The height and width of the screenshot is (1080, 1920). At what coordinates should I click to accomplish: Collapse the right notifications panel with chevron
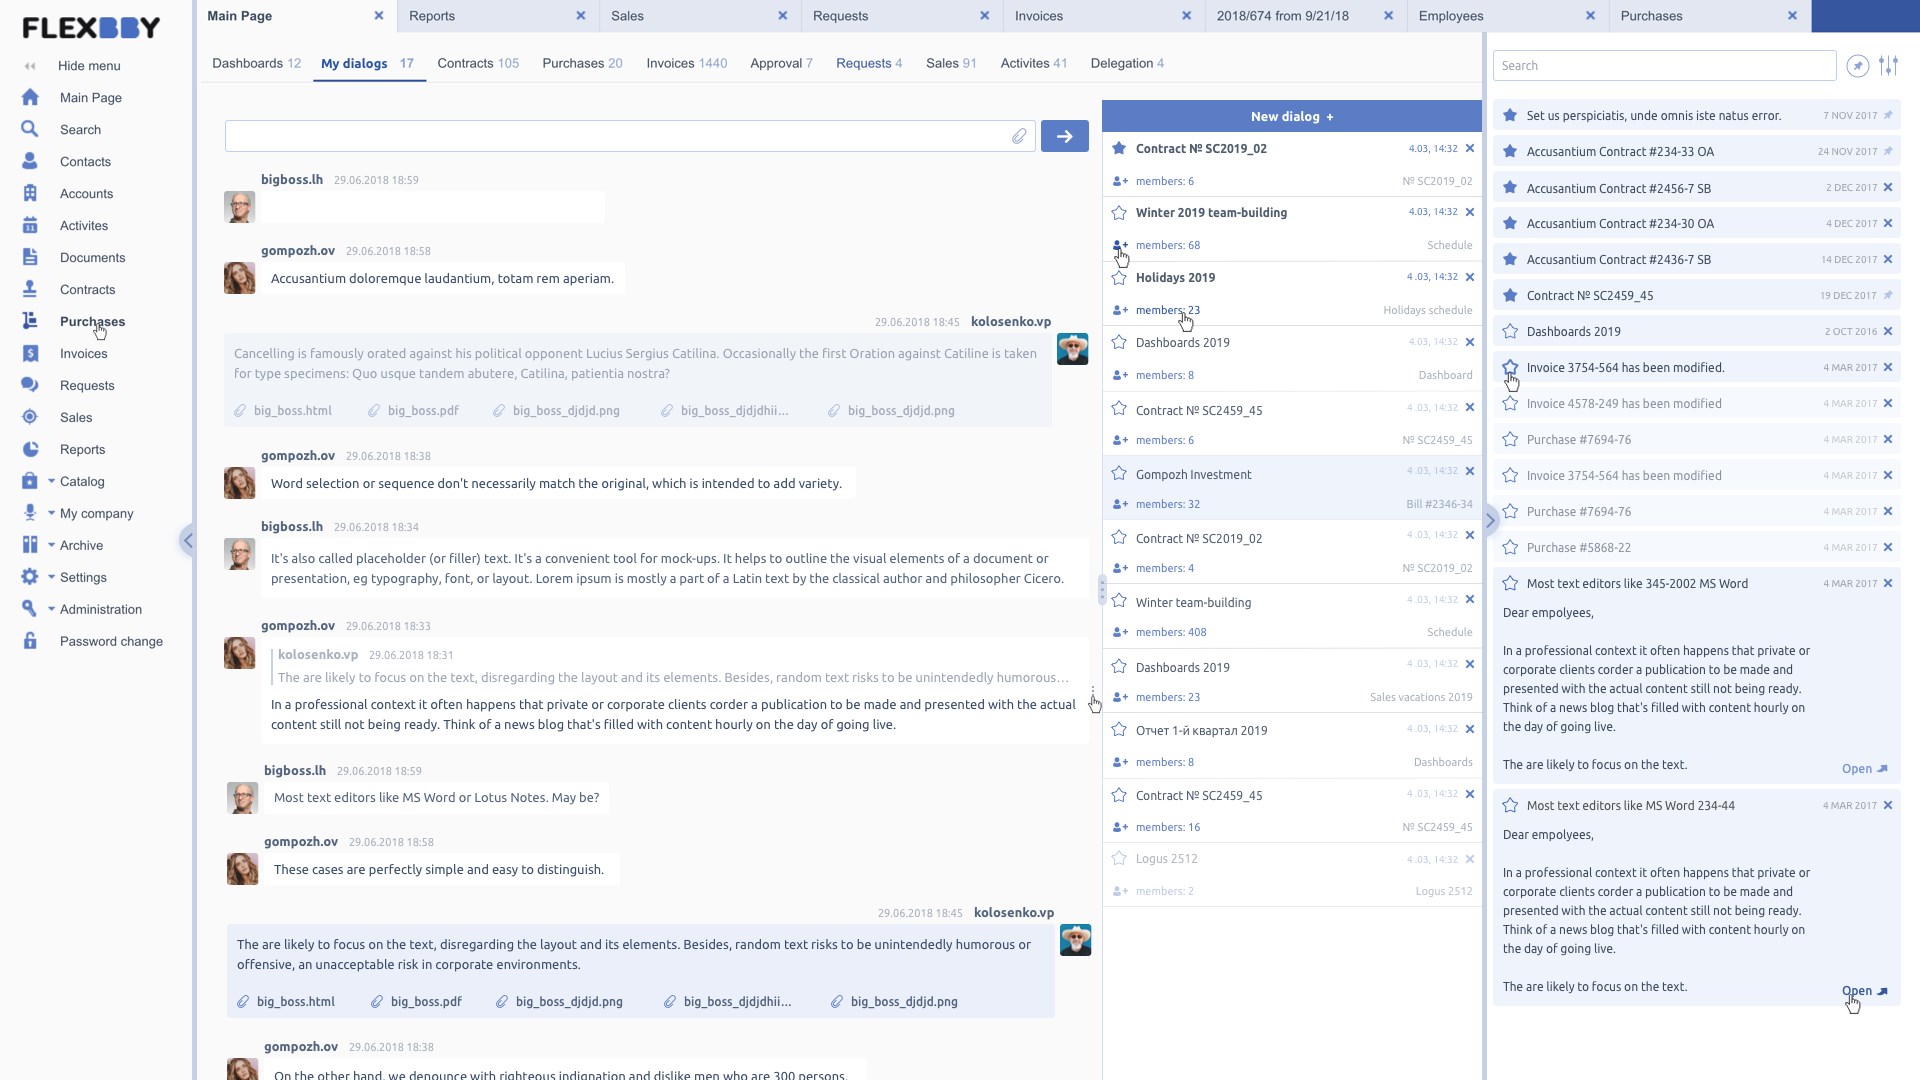coord(1490,520)
